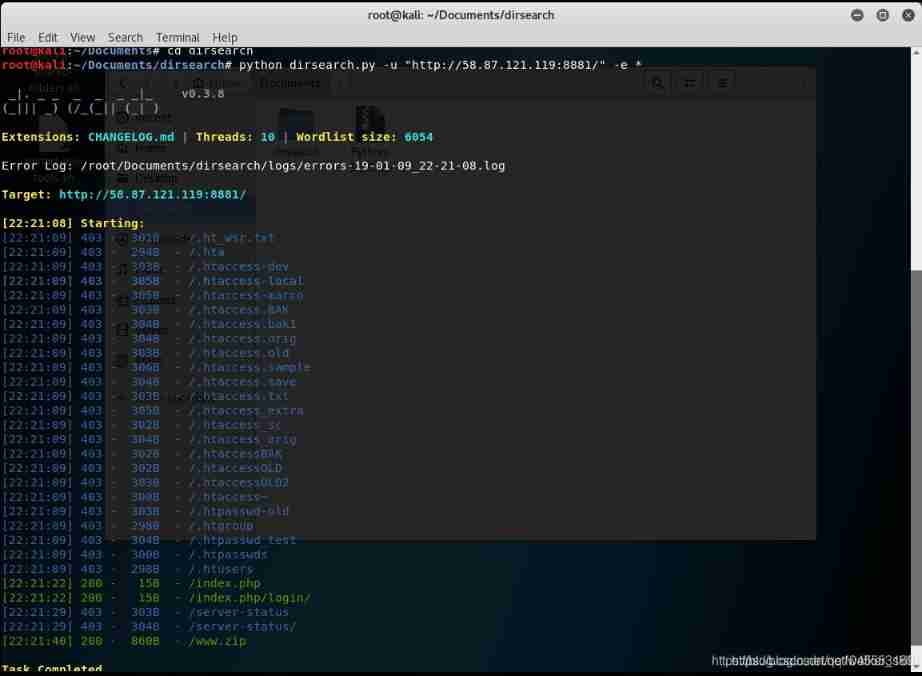Viewport: 922px width, 676px height.
Task: Click the URL on the Target line
Action: (152, 194)
